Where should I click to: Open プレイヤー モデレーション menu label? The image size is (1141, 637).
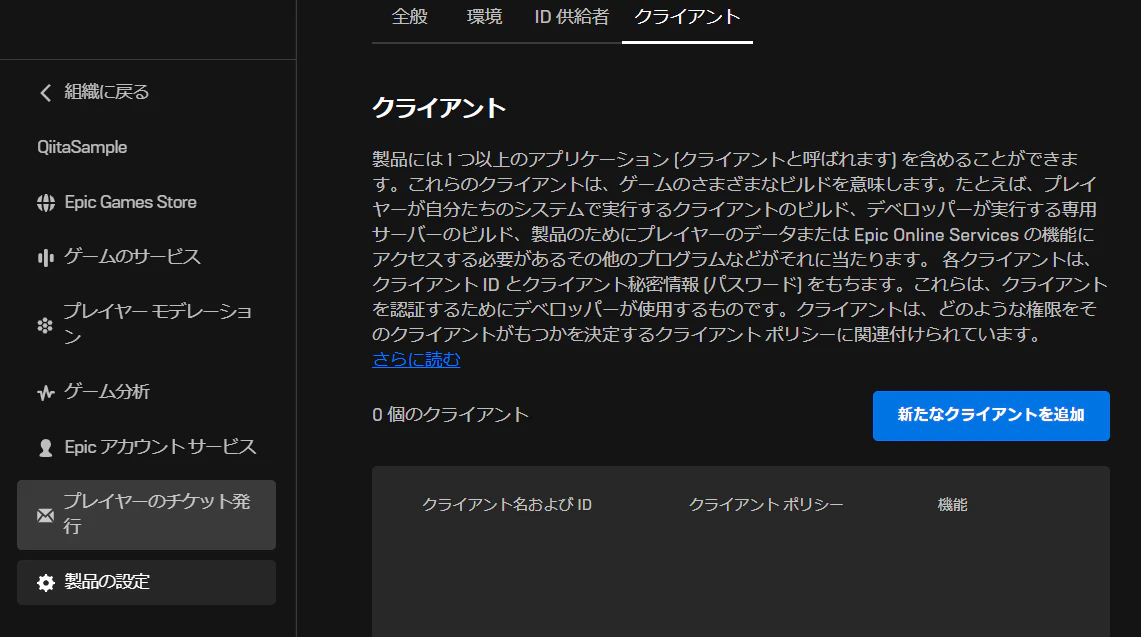click(158, 324)
